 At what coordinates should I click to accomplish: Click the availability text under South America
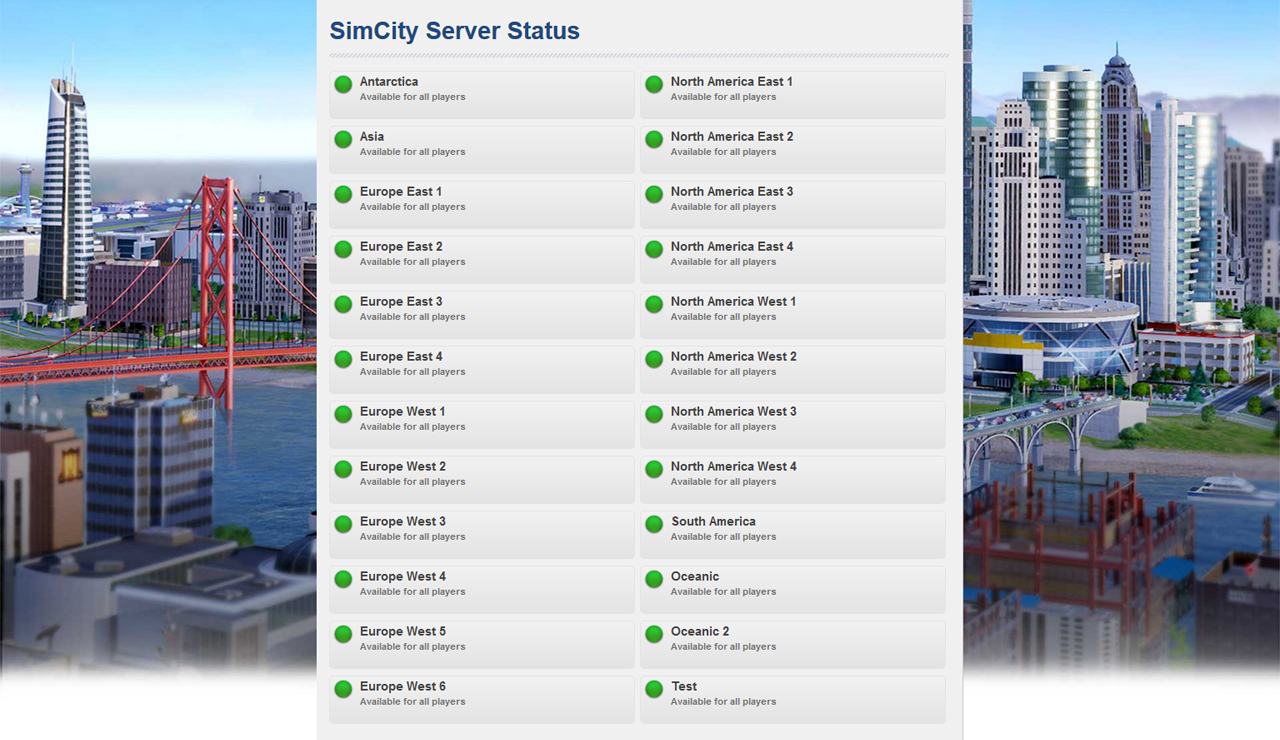(723, 537)
